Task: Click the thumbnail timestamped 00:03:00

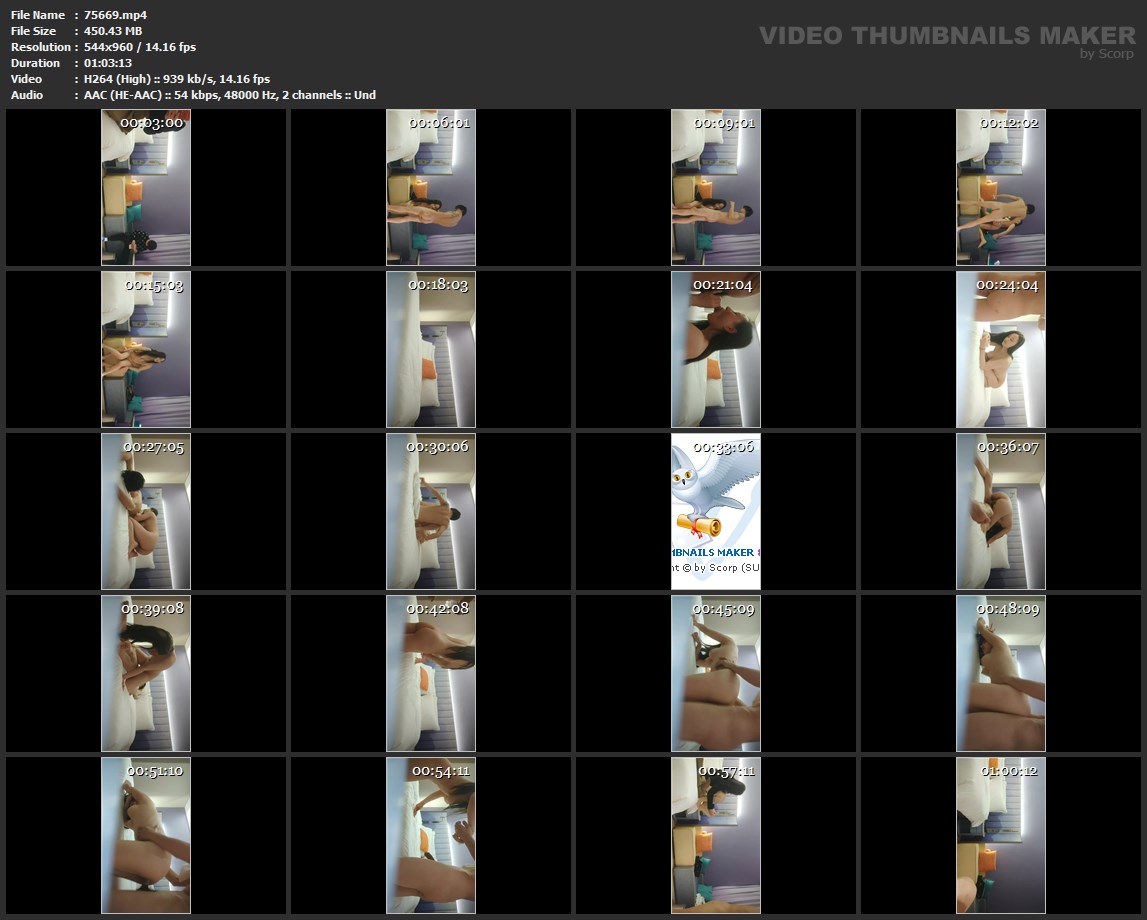Action: click(146, 187)
